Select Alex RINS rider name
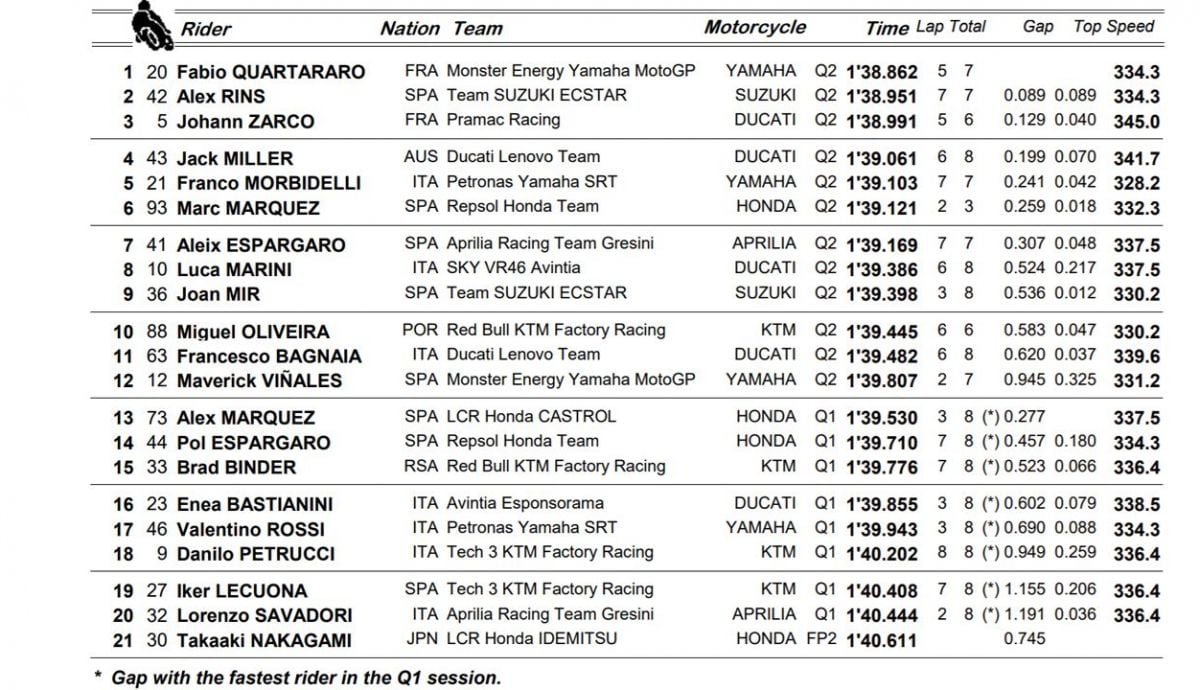Viewport: 1200px width, 690px height. 220,97
